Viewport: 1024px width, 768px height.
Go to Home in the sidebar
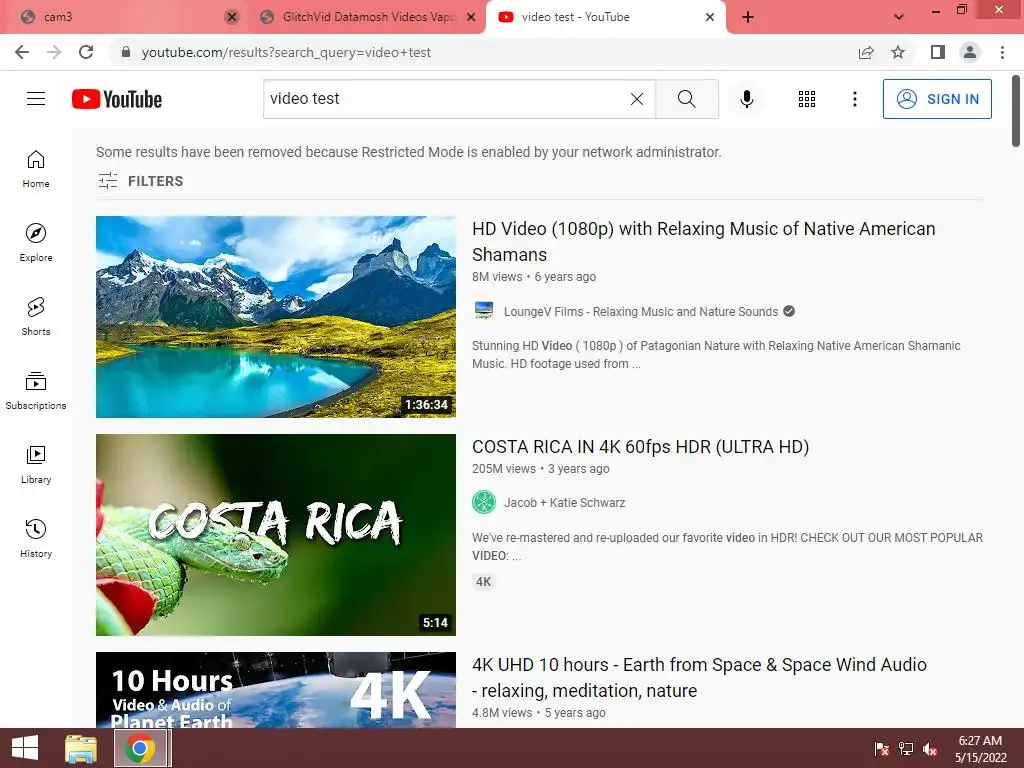tap(36, 168)
